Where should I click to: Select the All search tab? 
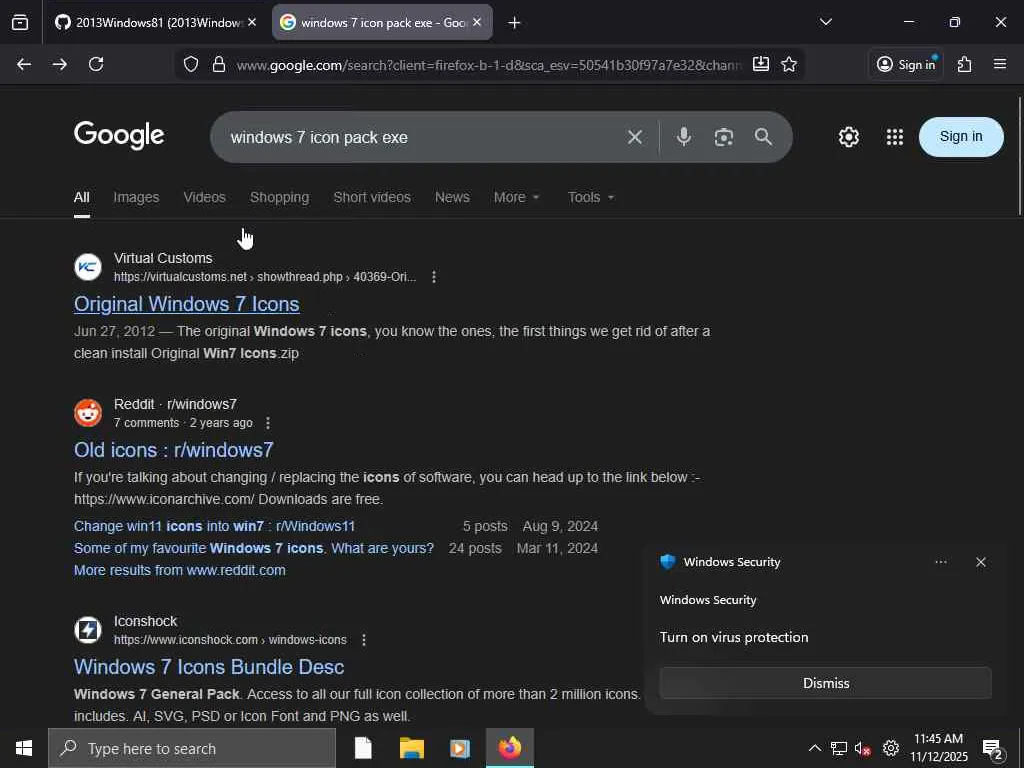(x=82, y=197)
